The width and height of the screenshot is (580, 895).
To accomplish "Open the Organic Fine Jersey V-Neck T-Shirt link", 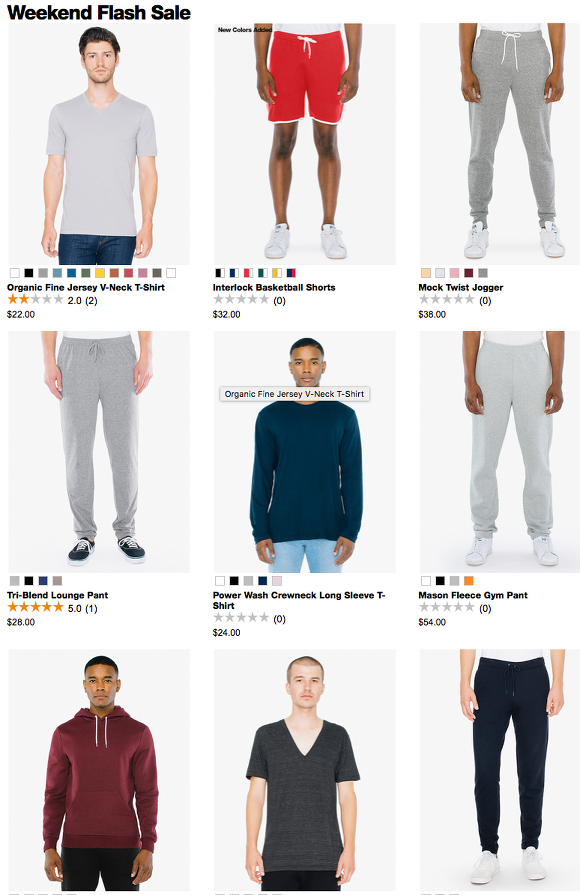I will click(86, 287).
